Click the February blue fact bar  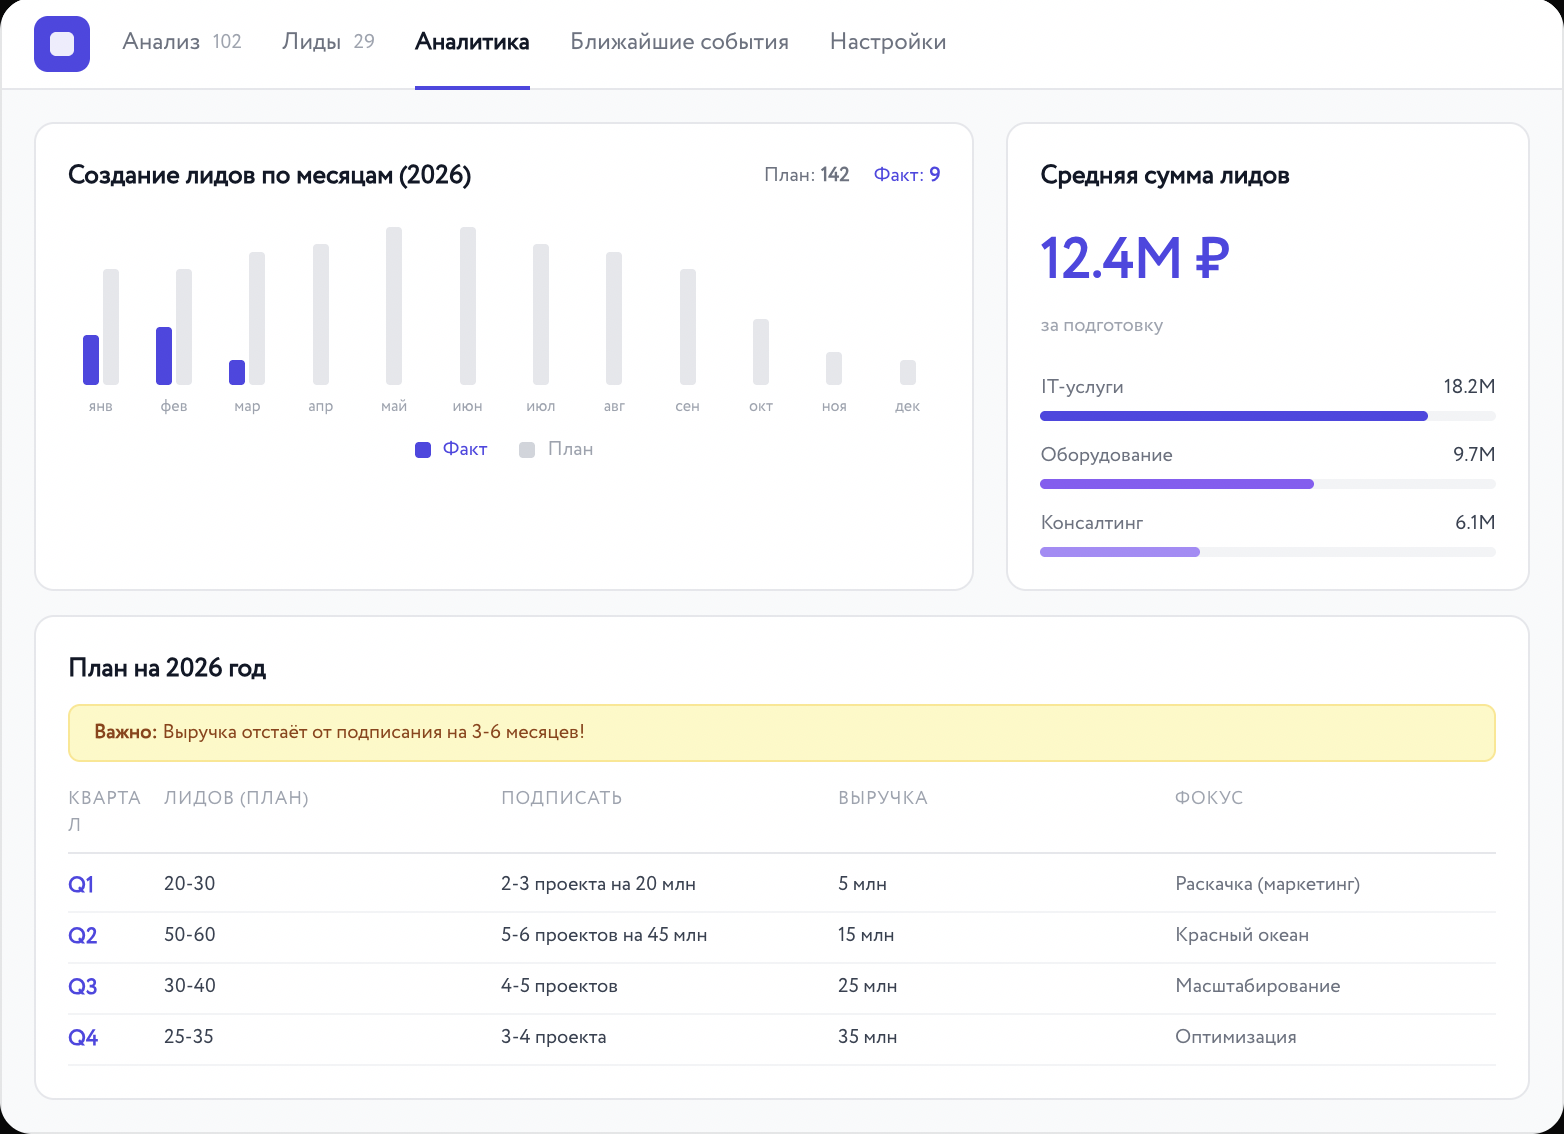point(164,356)
